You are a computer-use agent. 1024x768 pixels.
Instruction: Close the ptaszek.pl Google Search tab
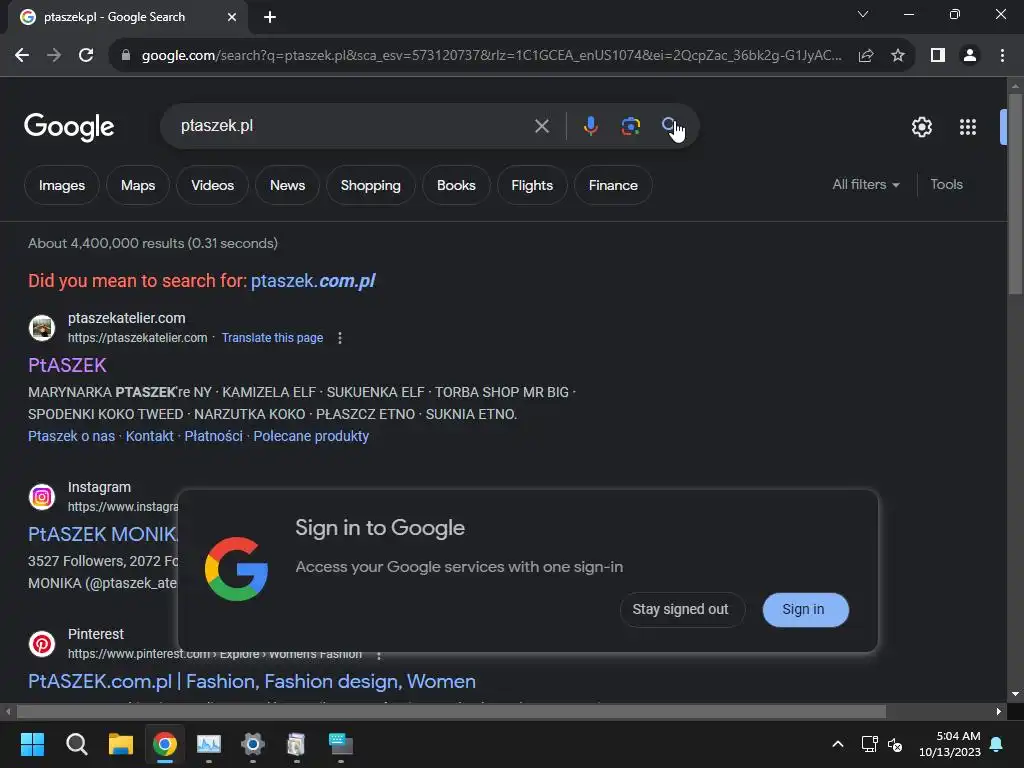(x=232, y=17)
